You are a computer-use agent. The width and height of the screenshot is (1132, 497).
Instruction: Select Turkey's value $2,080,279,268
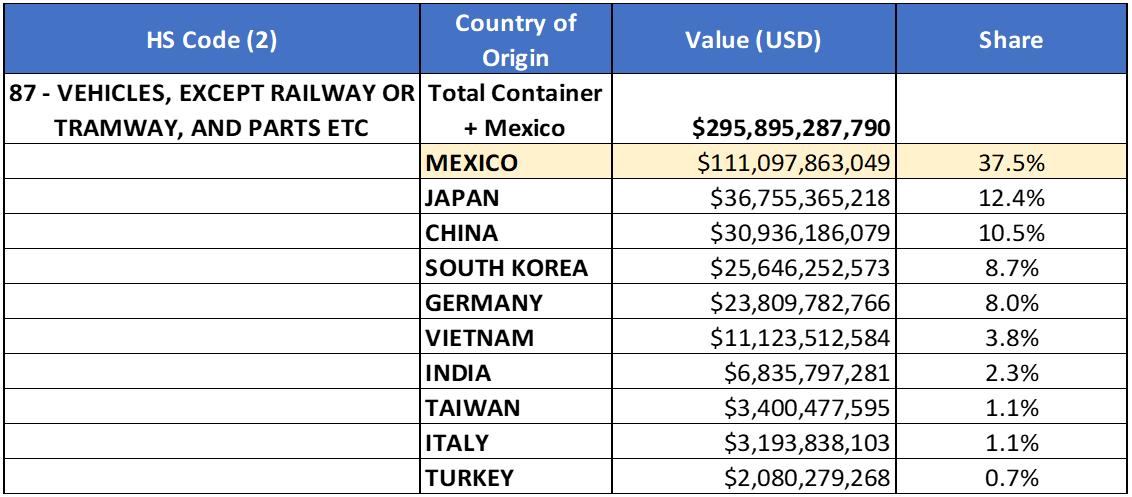(799, 478)
